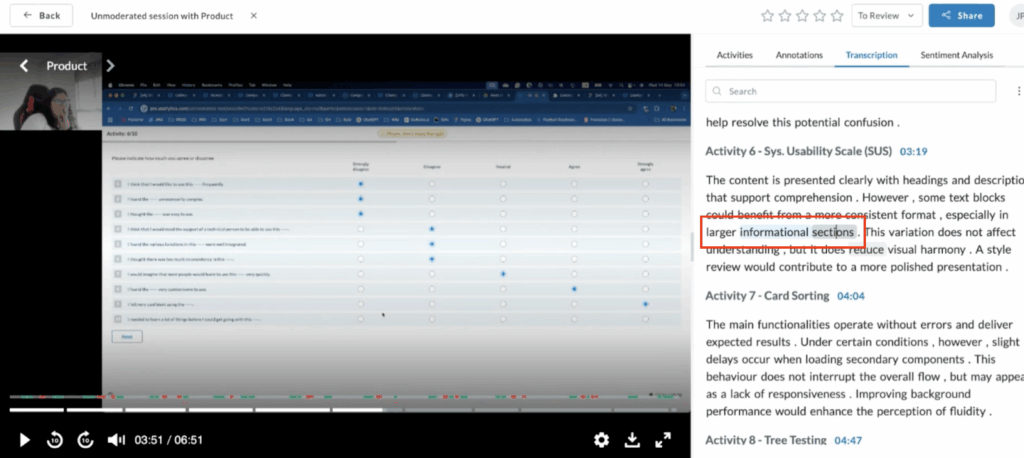Set rating to three stars
This screenshot has height=458, width=1024.
coord(802,16)
